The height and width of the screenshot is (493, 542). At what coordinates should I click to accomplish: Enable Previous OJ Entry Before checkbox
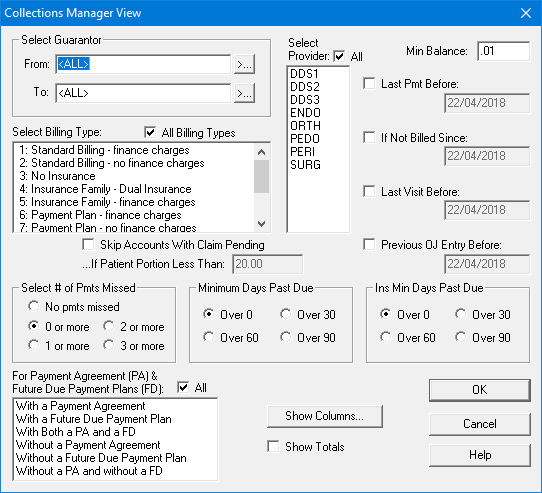[369, 245]
